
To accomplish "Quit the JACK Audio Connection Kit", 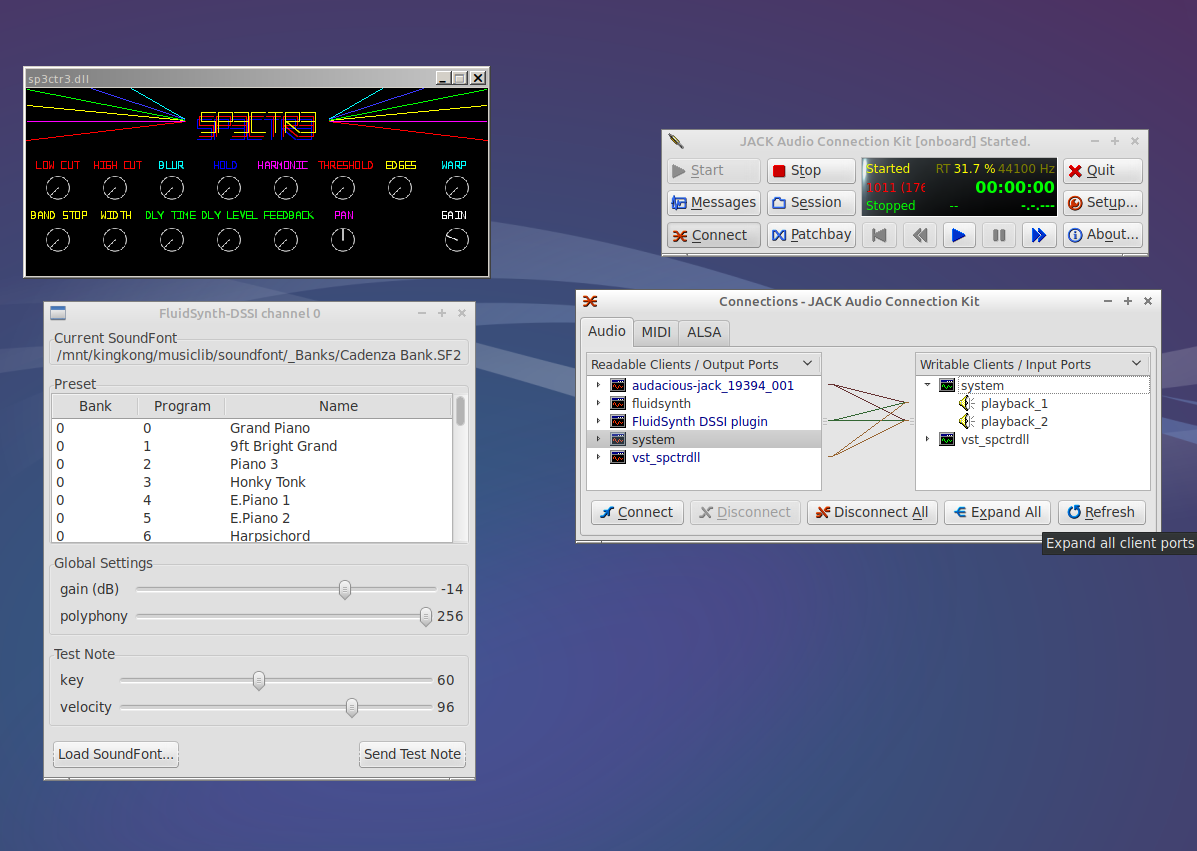I will click(1102, 170).
